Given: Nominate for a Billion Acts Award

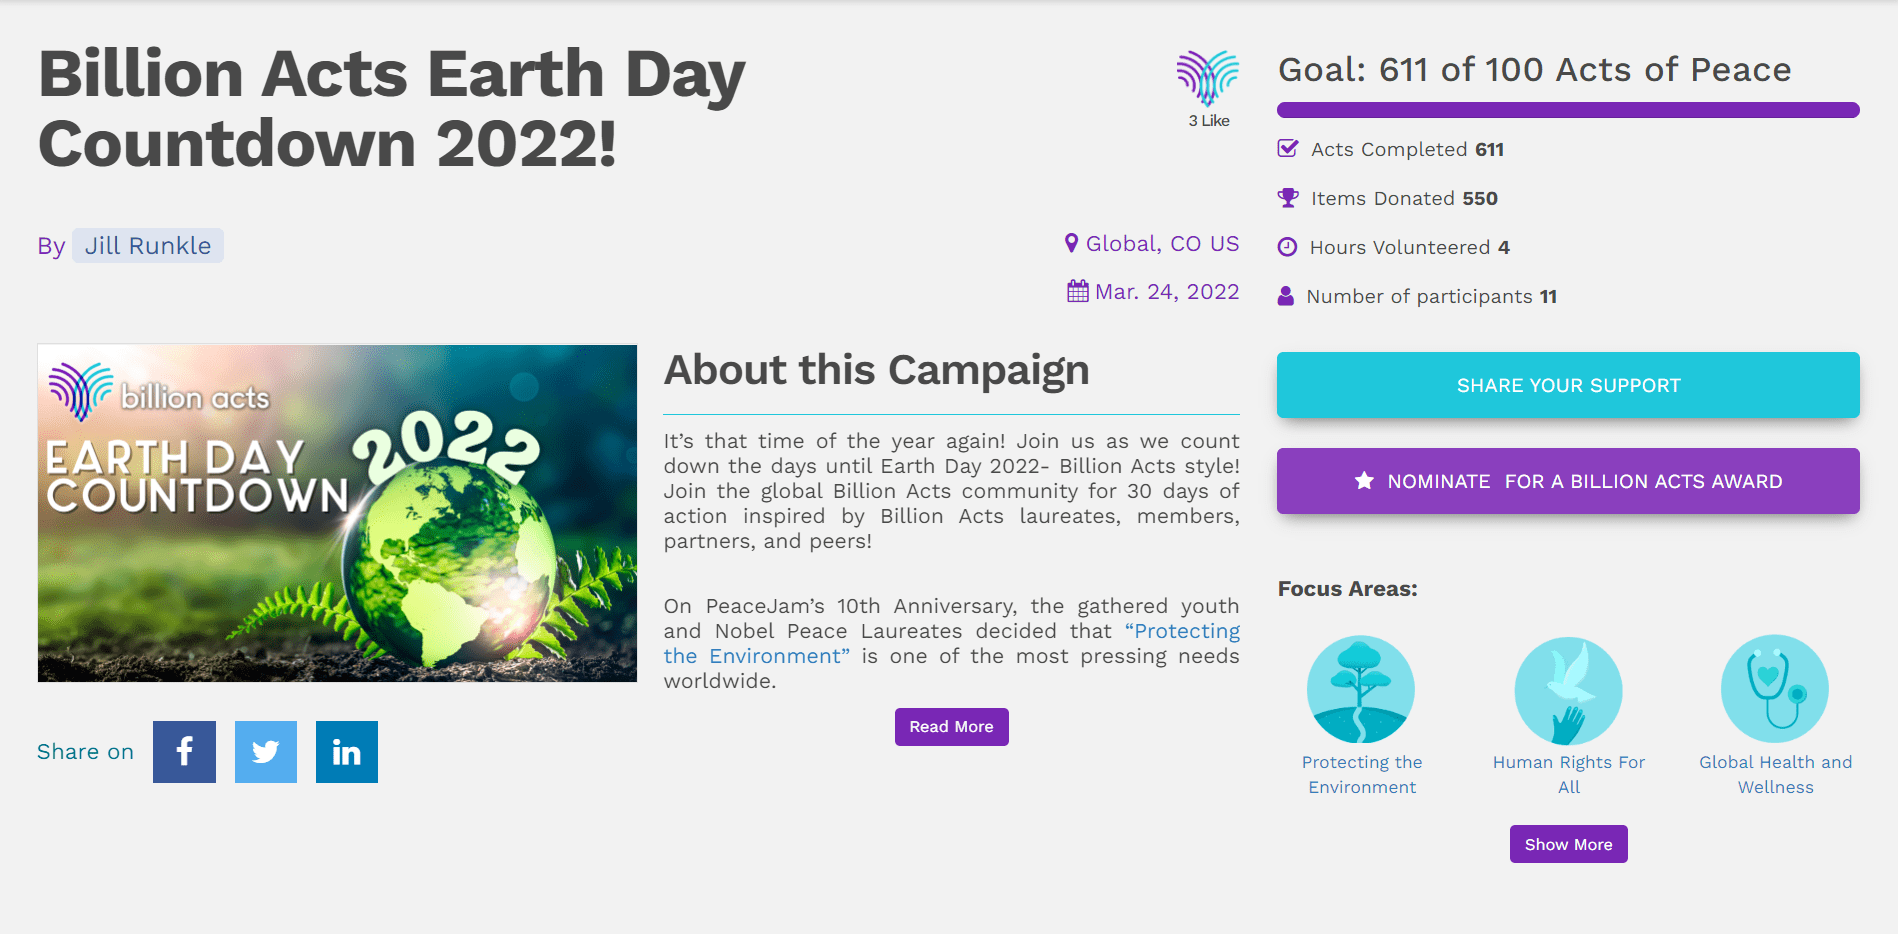Looking at the screenshot, I should click(x=1568, y=481).
